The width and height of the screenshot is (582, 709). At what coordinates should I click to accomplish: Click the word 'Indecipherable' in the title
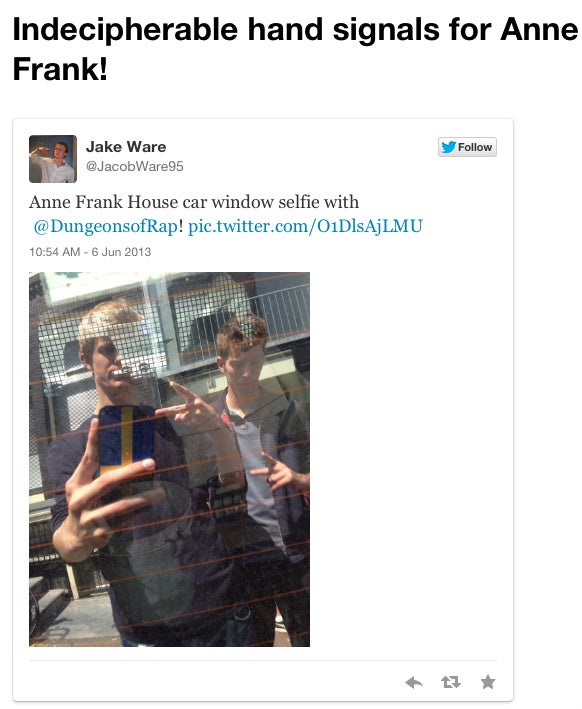point(125,30)
